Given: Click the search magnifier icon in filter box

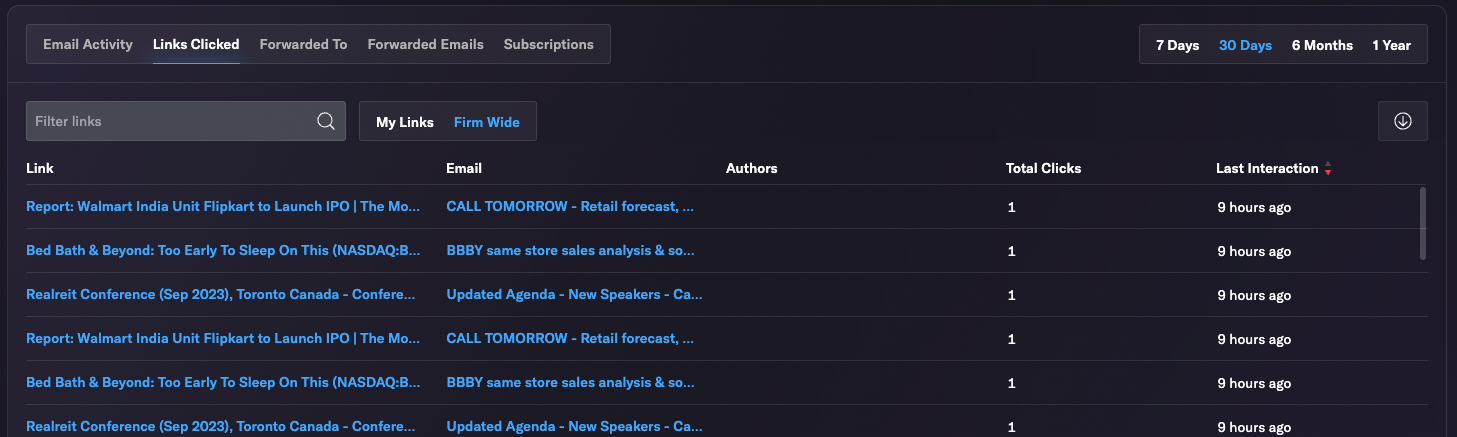Looking at the screenshot, I should (x=325, y=121).
